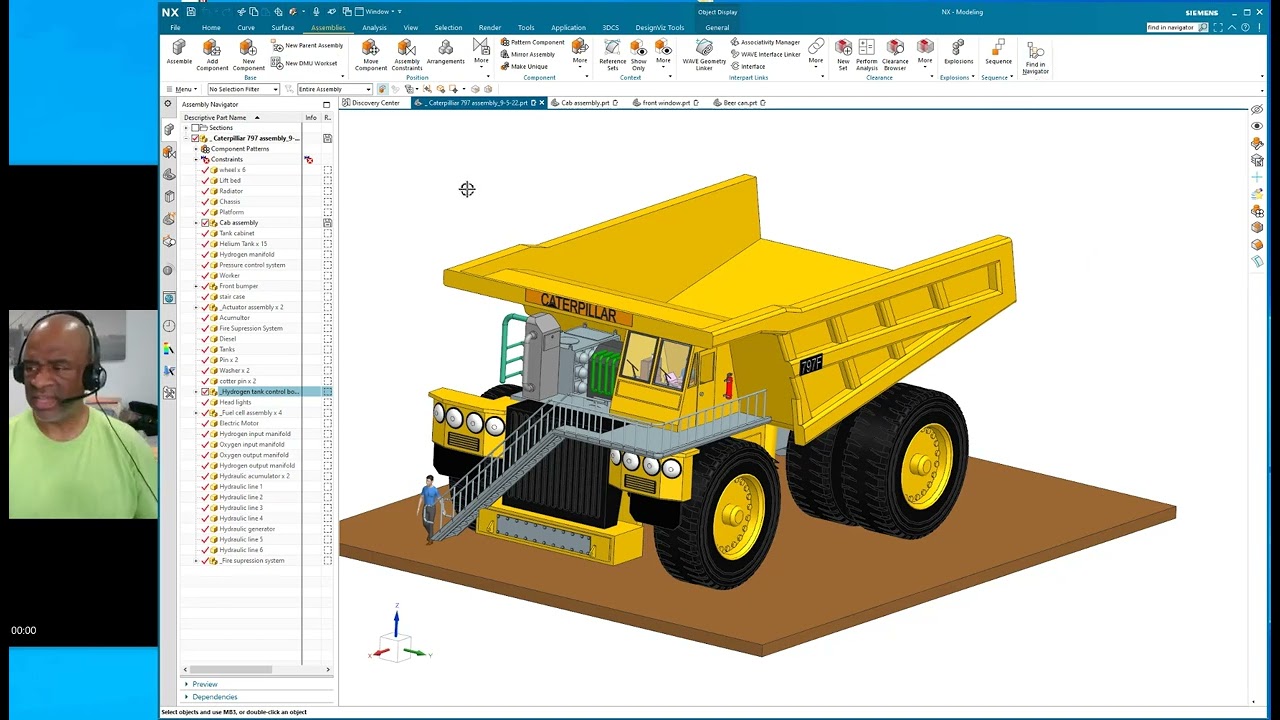Launch the WAVE Geometry Linker
The height and width of the screenshot is (720, 1280).
click(x=704, y=55)
